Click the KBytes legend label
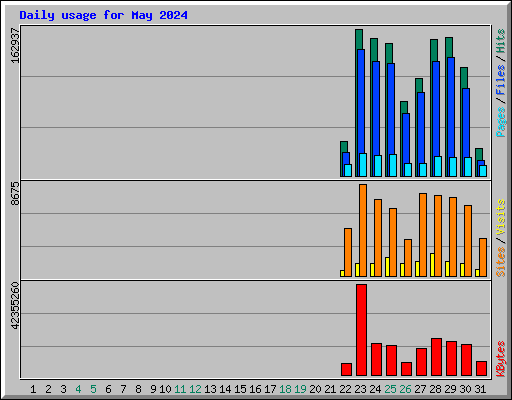 (x=500, y=359)
